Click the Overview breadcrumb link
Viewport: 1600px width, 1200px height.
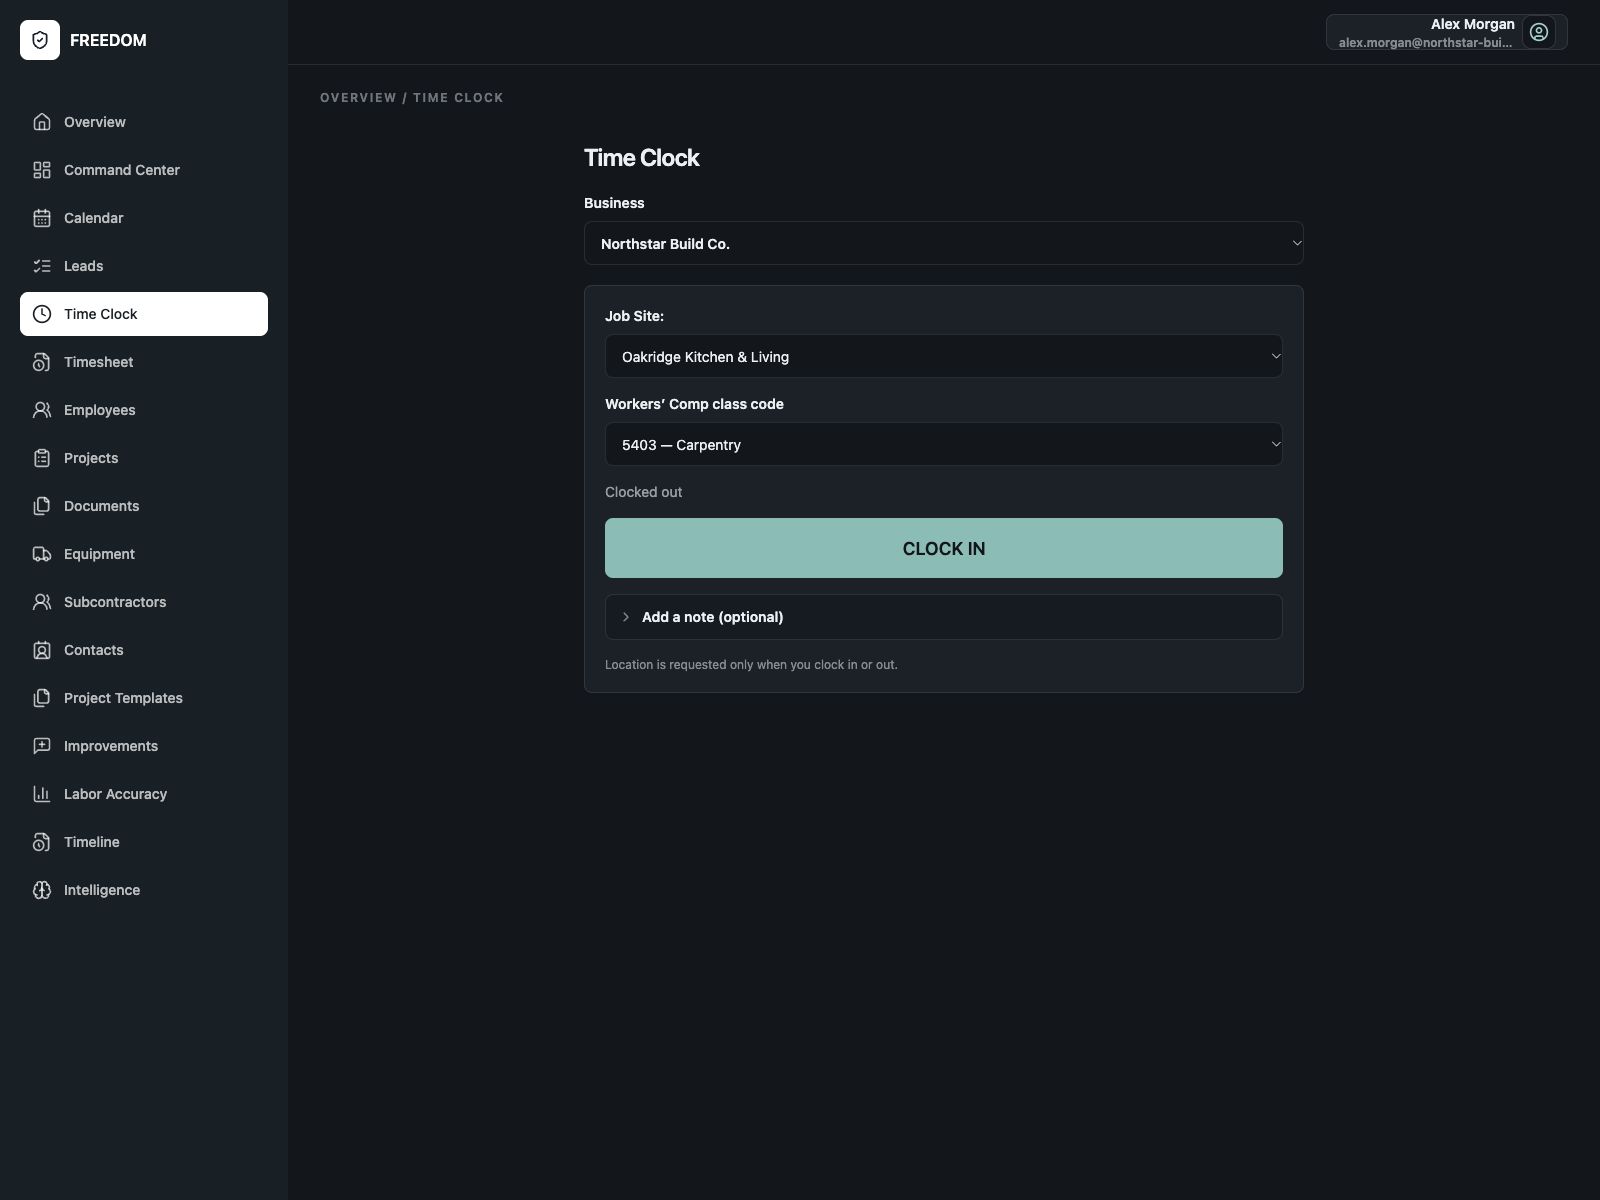pyautogui.click(x=358, y=98)
